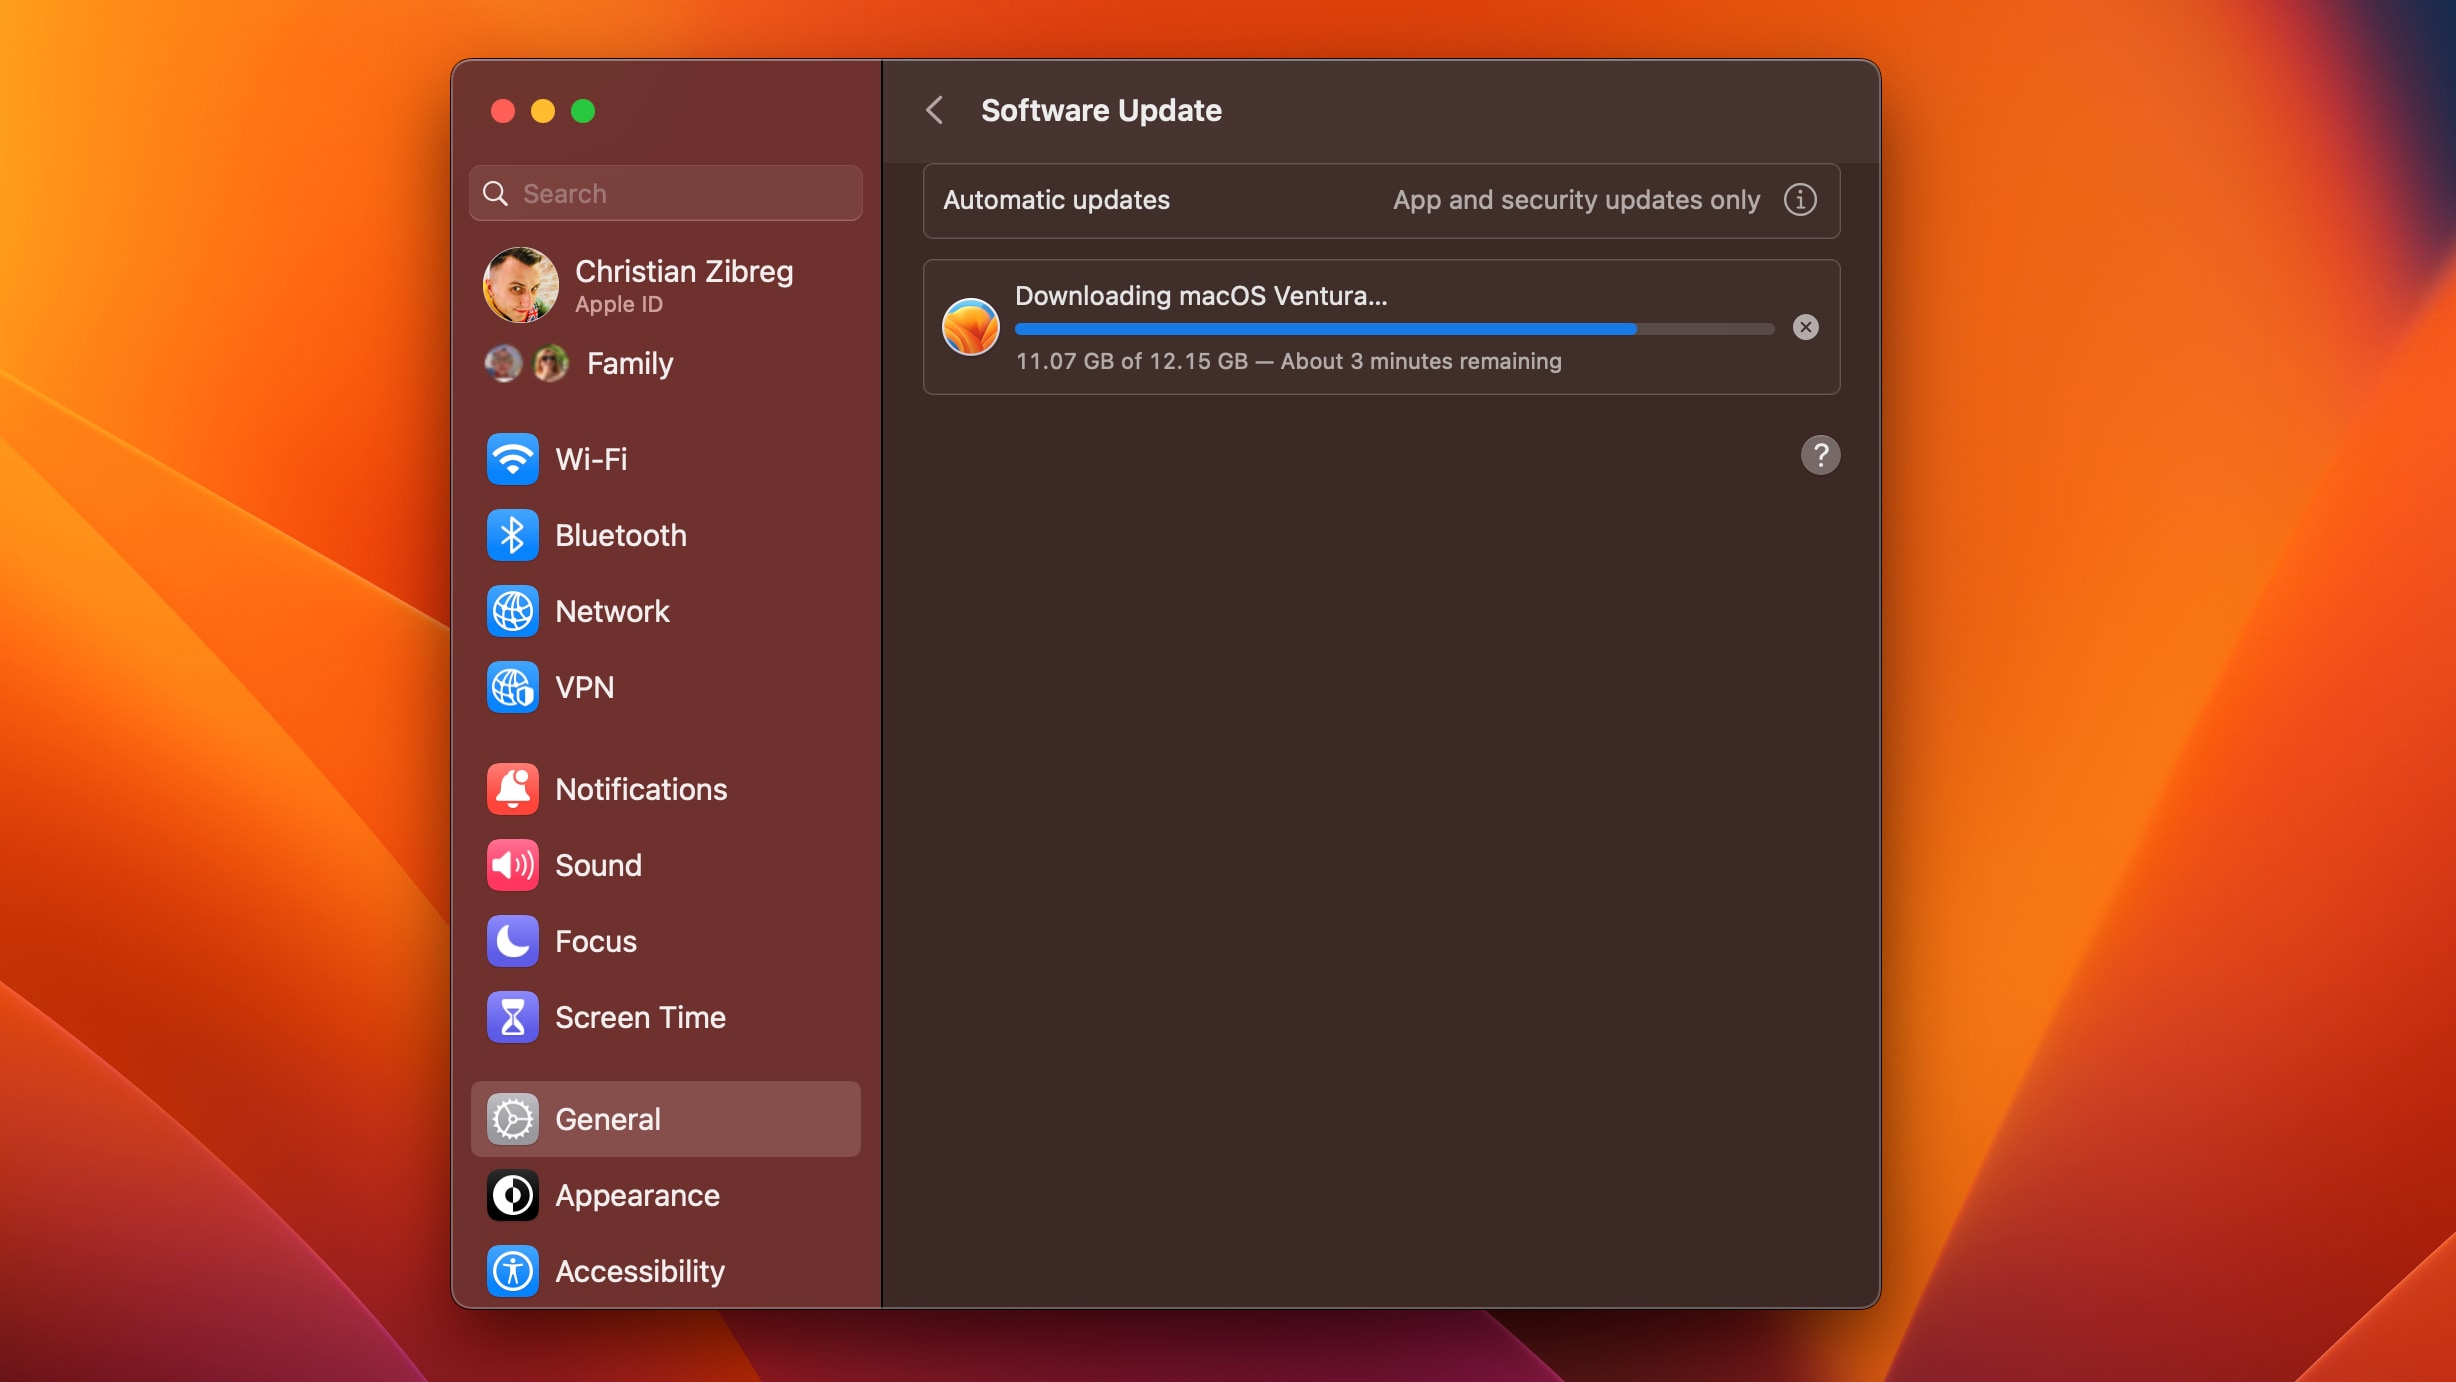Screen dimensions: 2456x1382
Task: Click the macOS Ventura download progress bar
Action: point(1394,329)
